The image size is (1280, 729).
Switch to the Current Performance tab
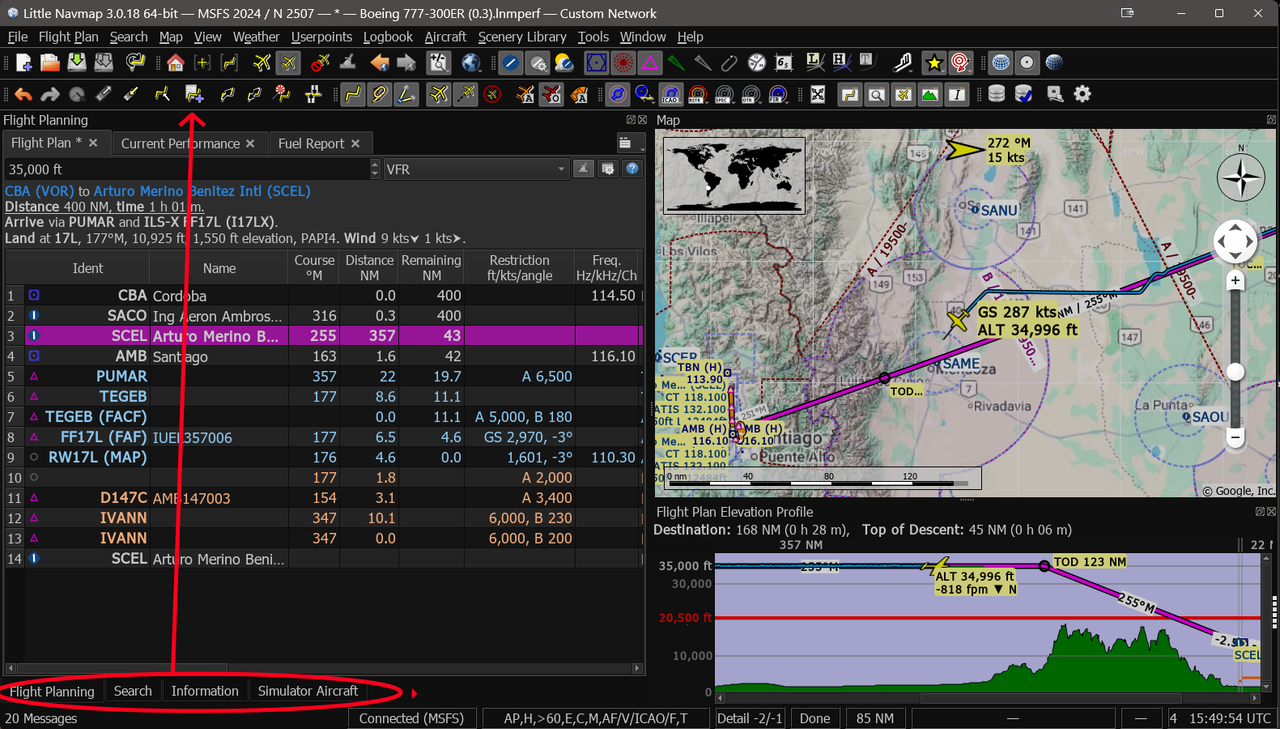click(x=181, y=143)
